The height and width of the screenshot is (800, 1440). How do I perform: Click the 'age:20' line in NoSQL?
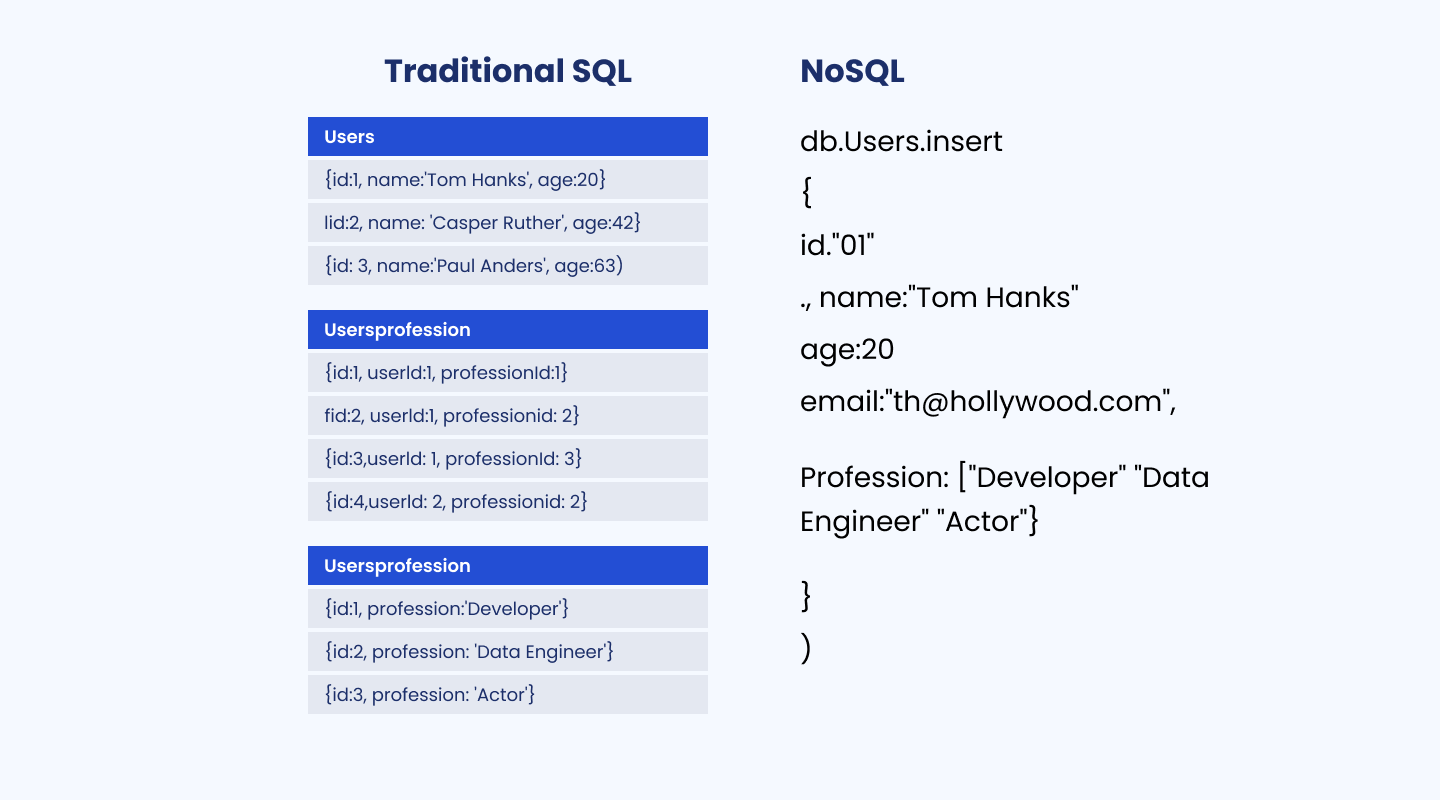(847, 350)
